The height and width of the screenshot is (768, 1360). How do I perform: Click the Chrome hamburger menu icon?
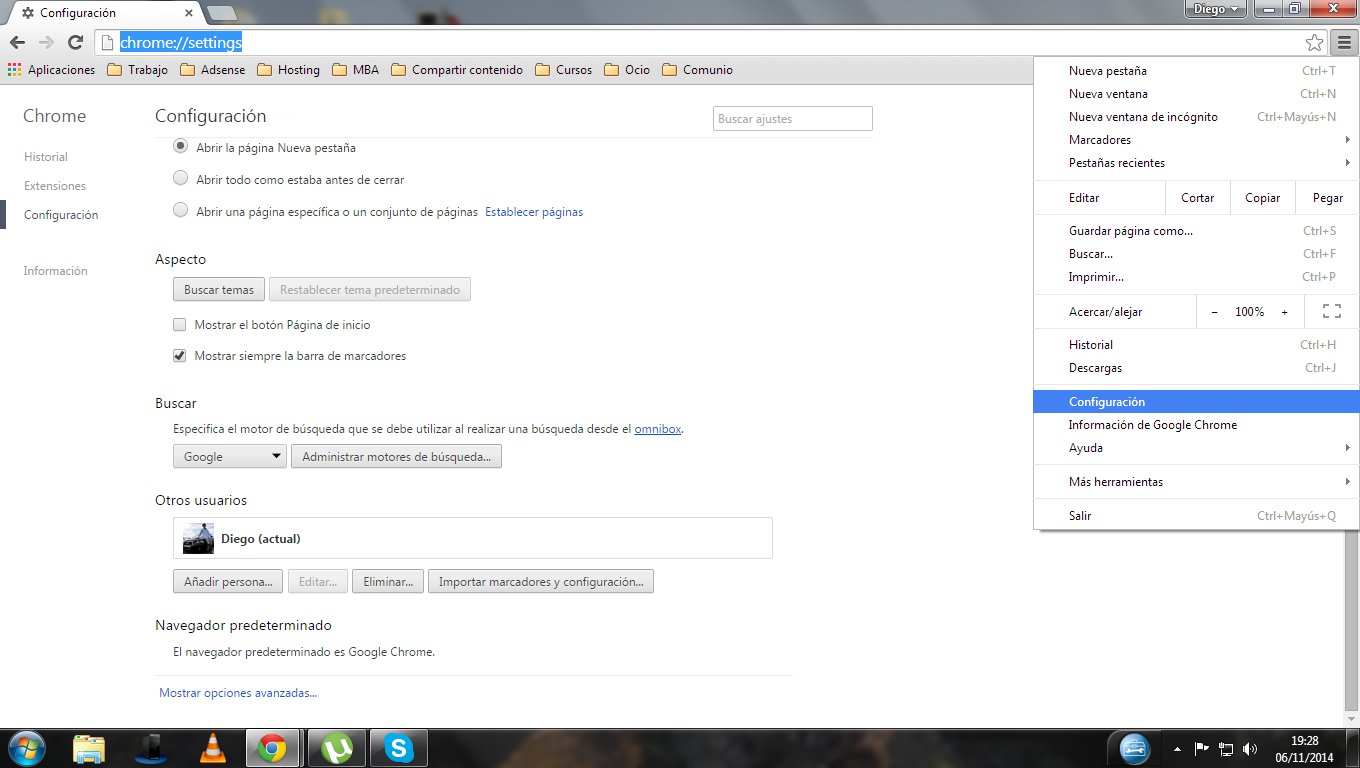[x=1343, y=42]
